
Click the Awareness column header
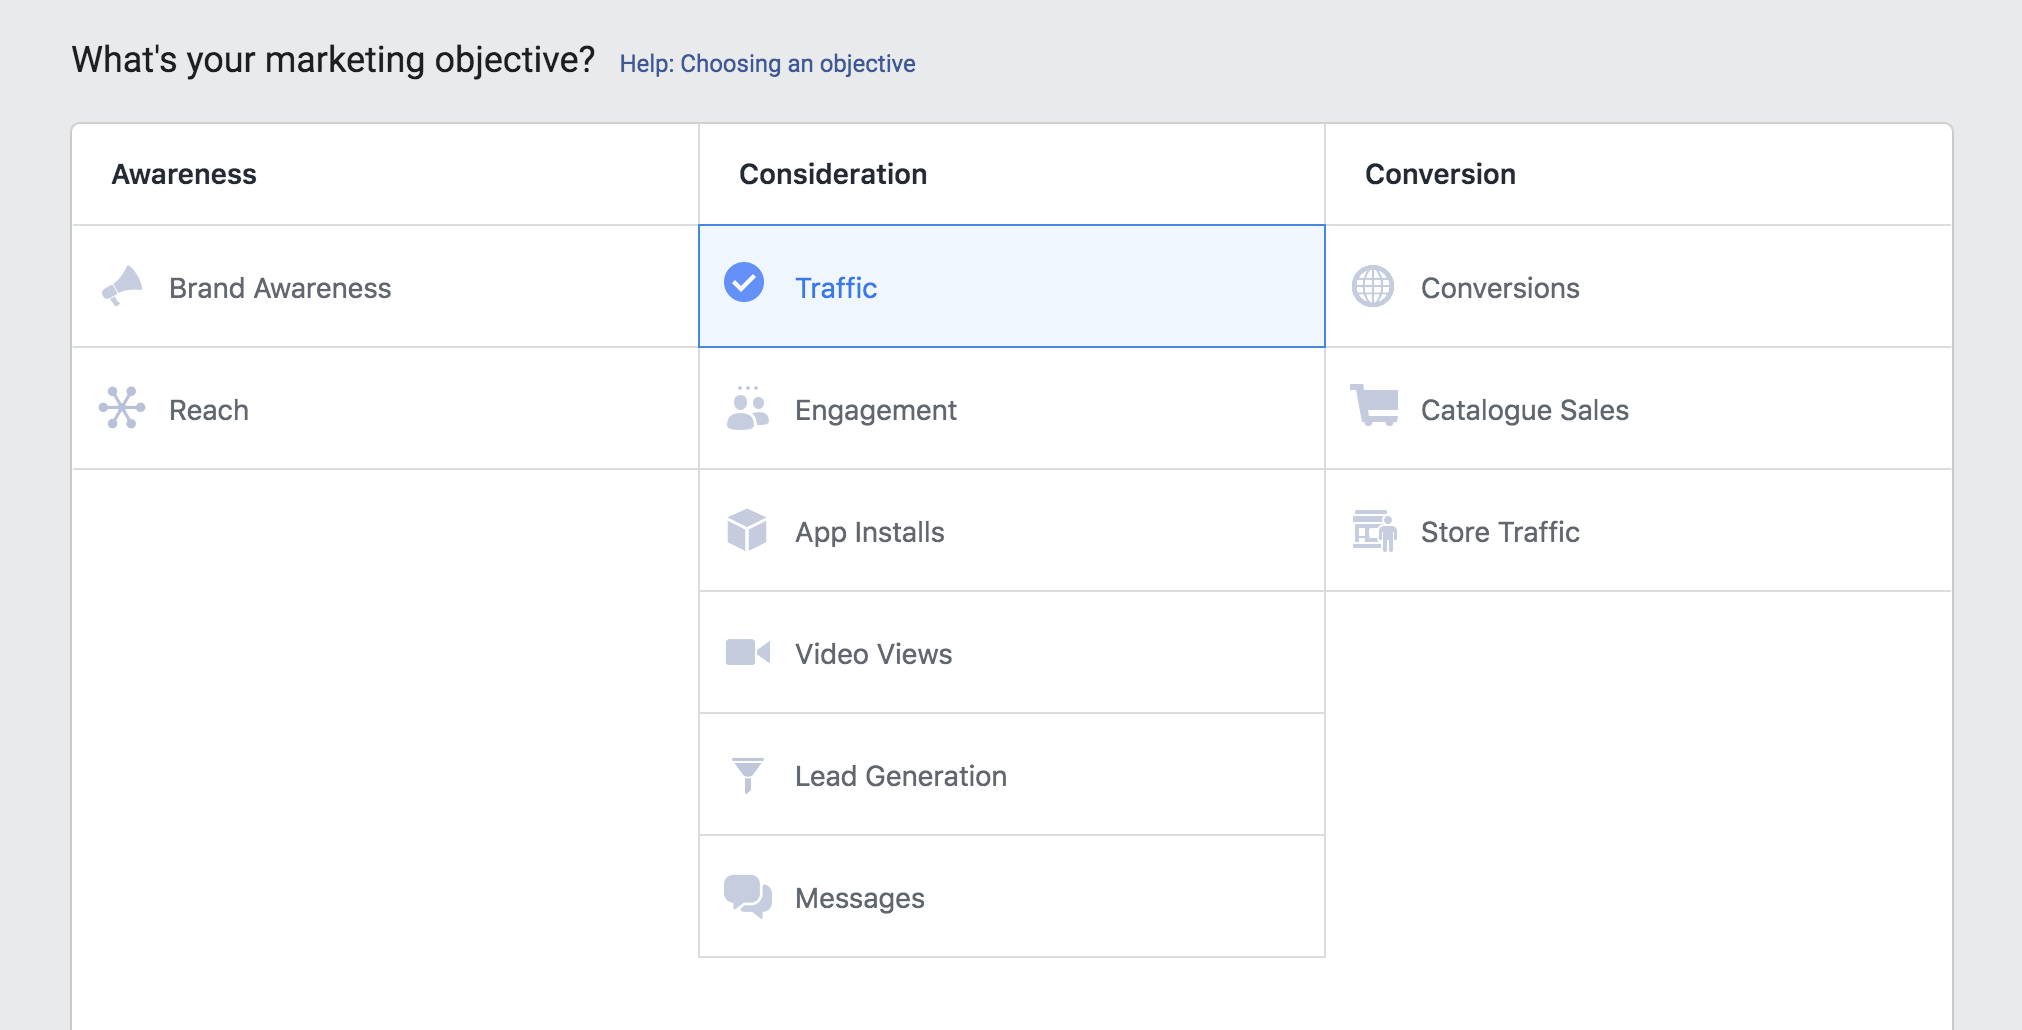184,174
